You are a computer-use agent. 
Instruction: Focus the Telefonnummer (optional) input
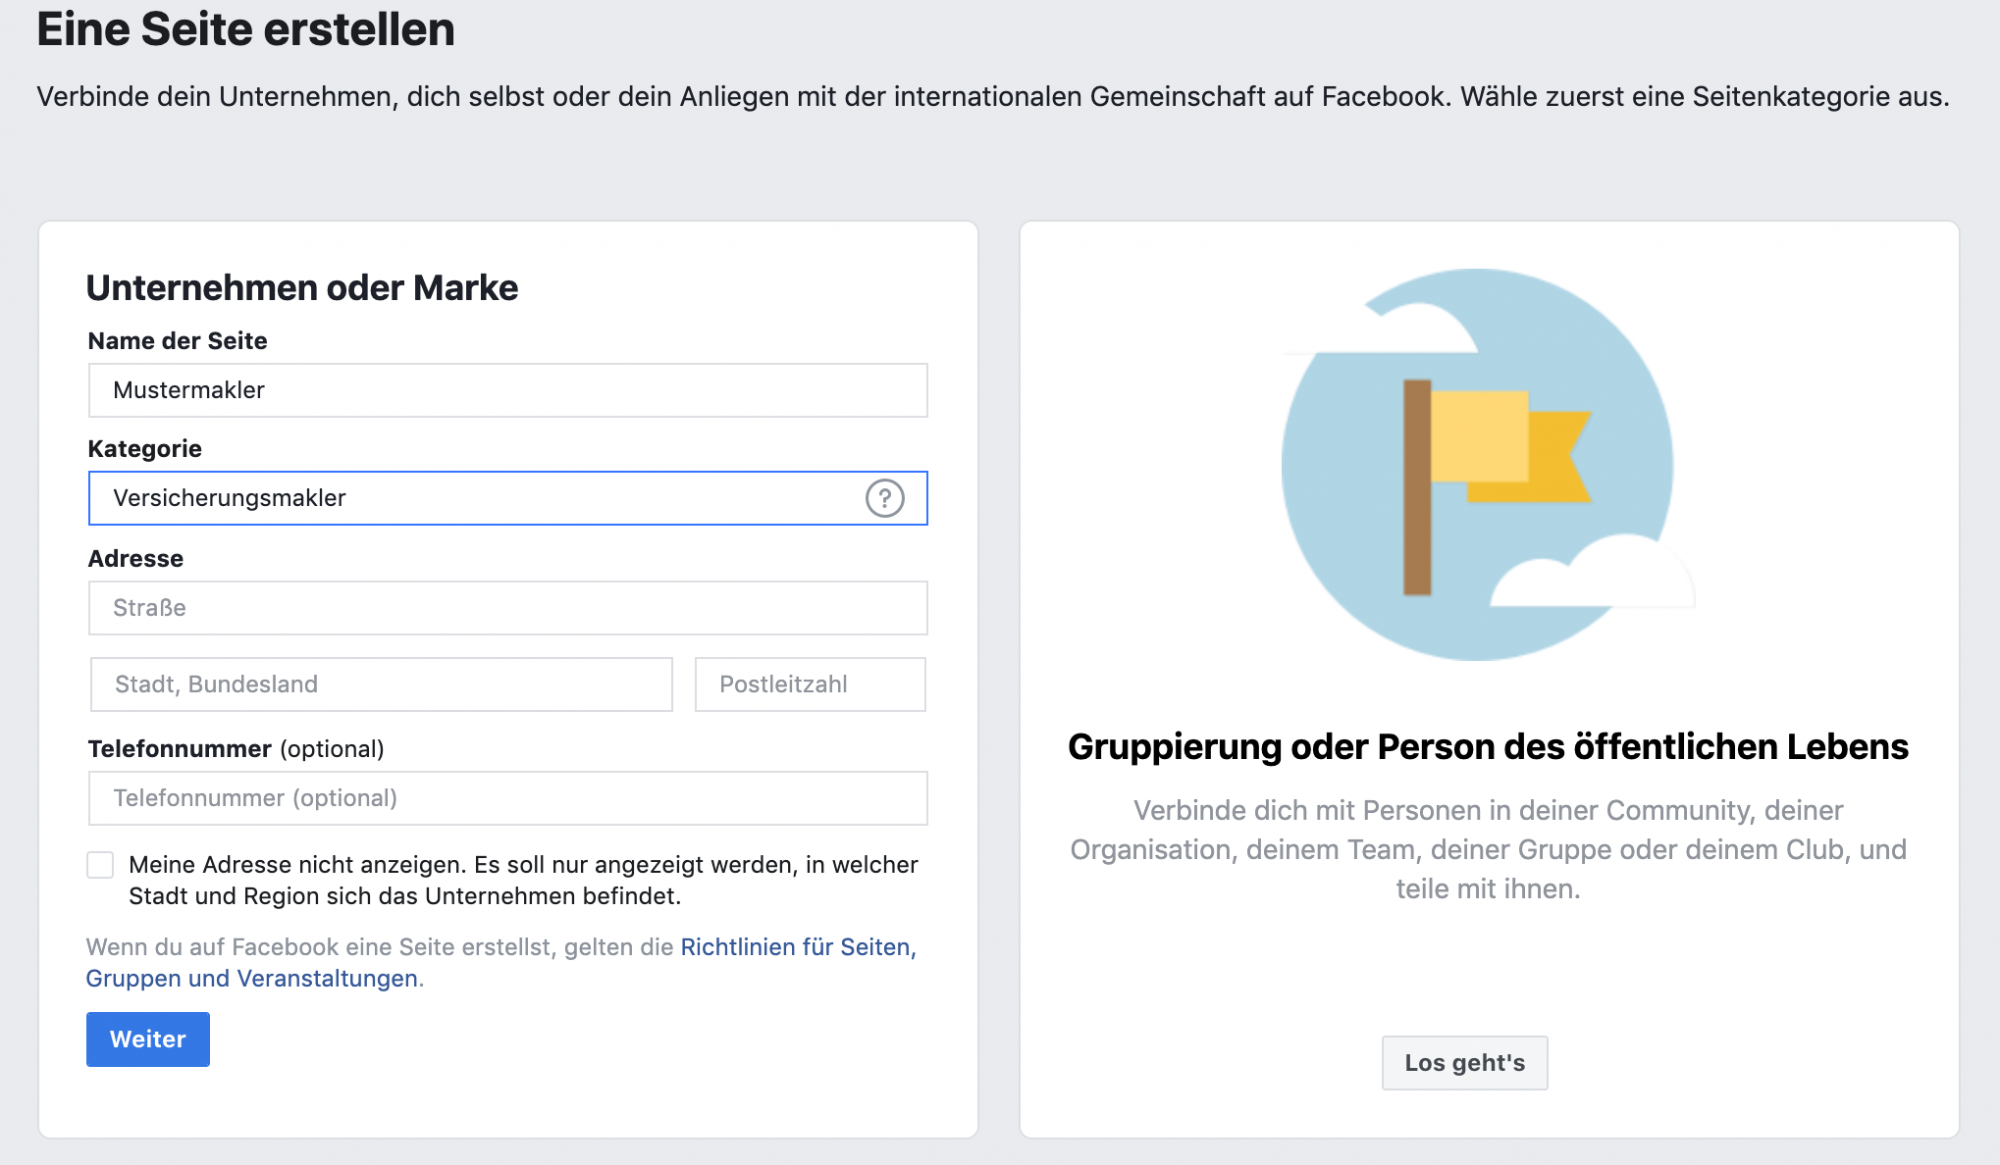(x=507, y=798)
